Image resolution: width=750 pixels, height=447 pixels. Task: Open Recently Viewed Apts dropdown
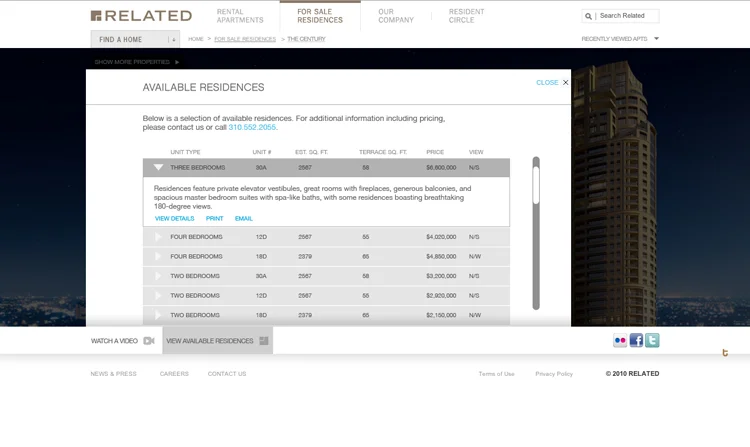[x=620, y=39]
